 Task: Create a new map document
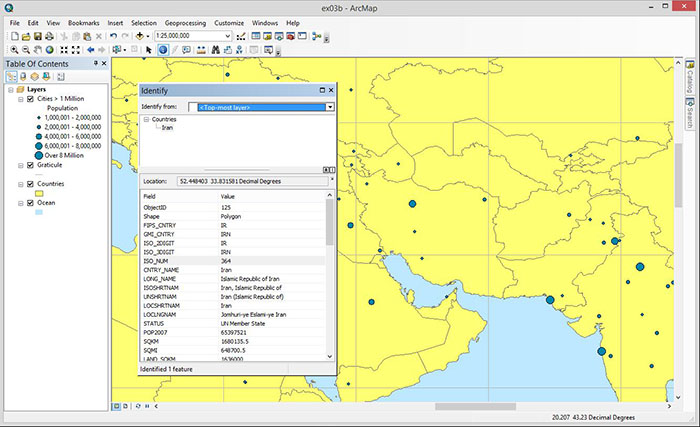[15, 36]
